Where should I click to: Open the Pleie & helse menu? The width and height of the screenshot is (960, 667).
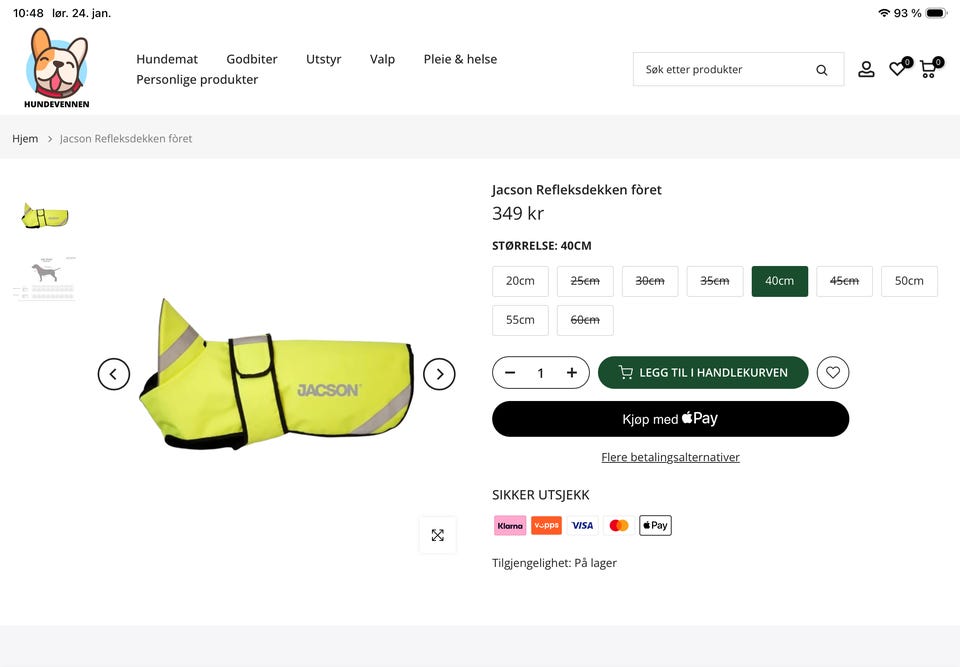click(460, 59)
